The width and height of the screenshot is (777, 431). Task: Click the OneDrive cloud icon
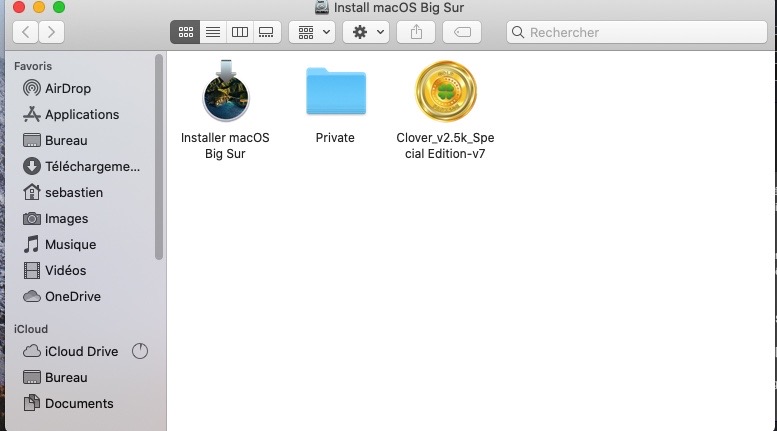point(32,296)
